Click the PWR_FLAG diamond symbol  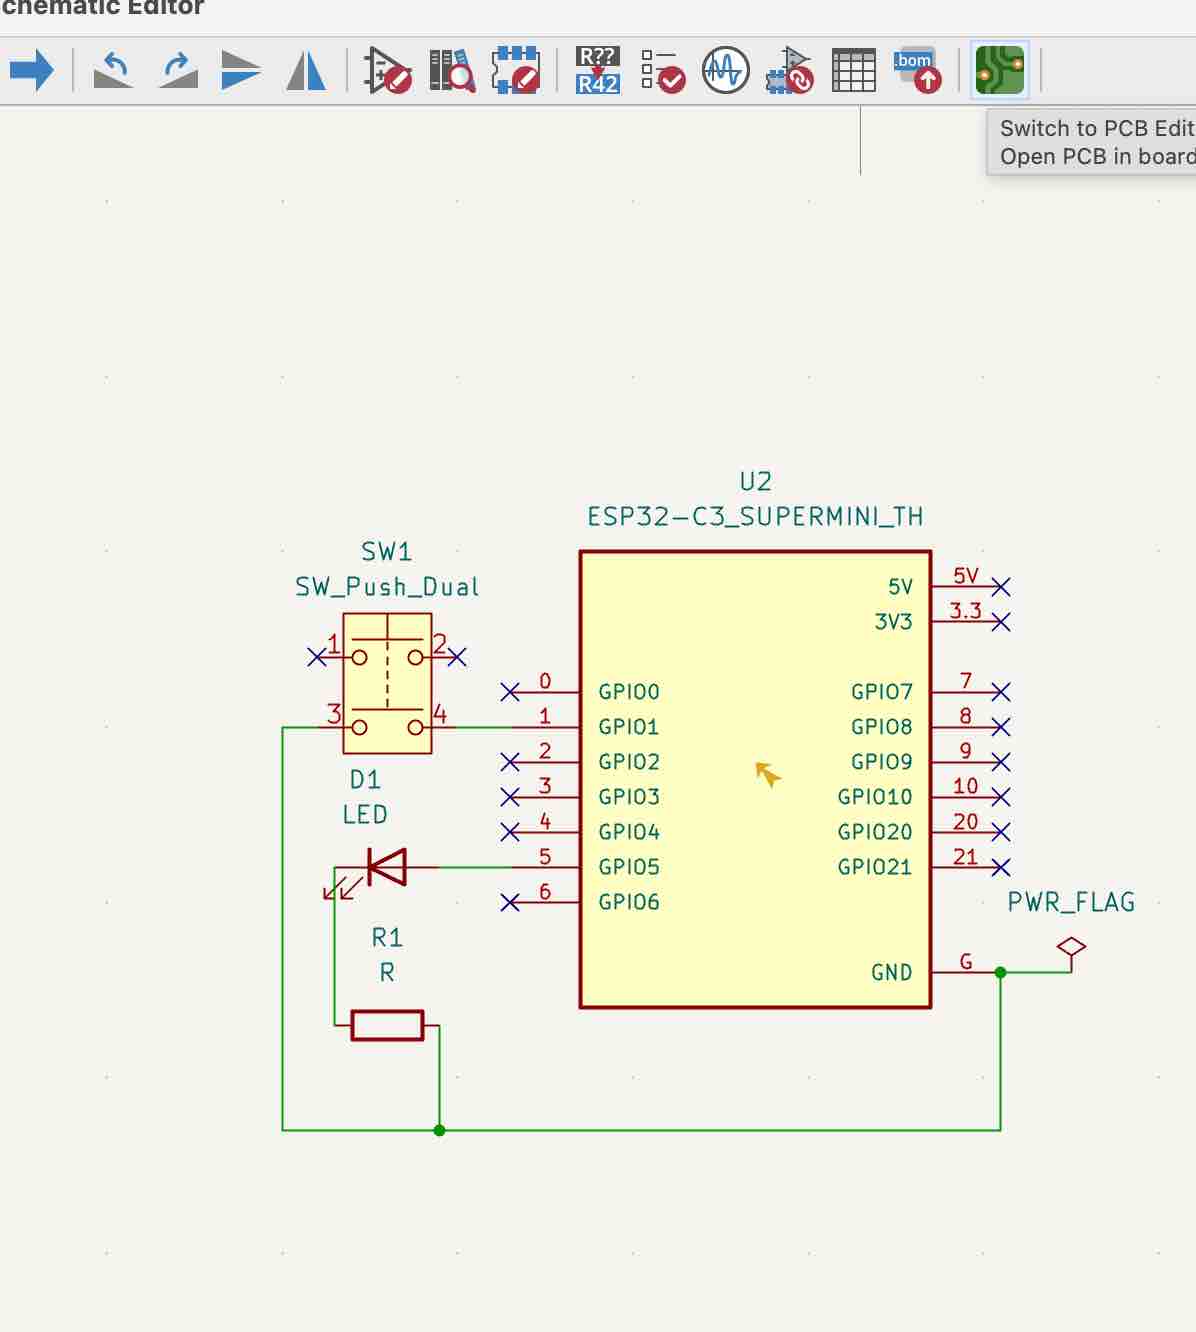pos(1071,946)
